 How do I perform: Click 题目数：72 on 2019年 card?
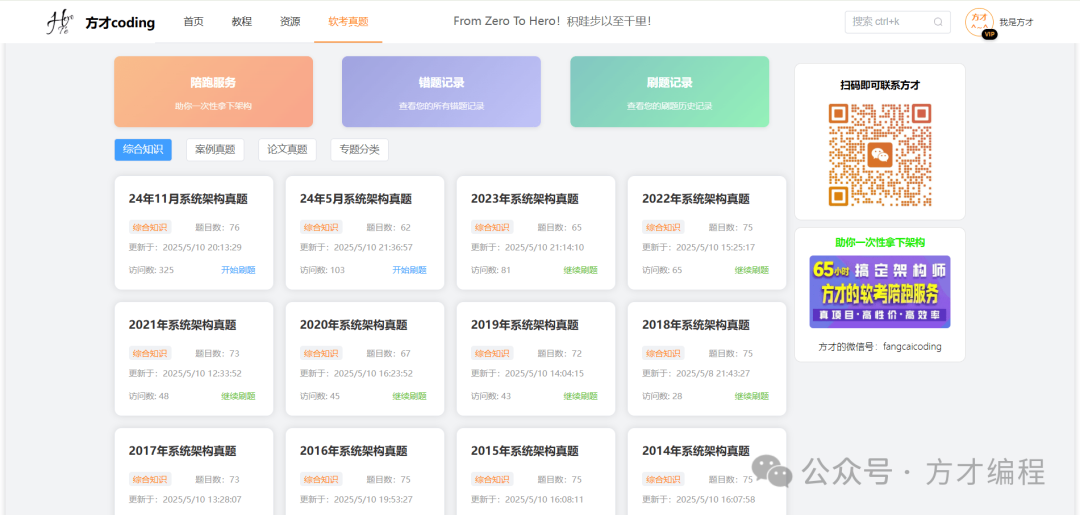[x=560, y=353]
